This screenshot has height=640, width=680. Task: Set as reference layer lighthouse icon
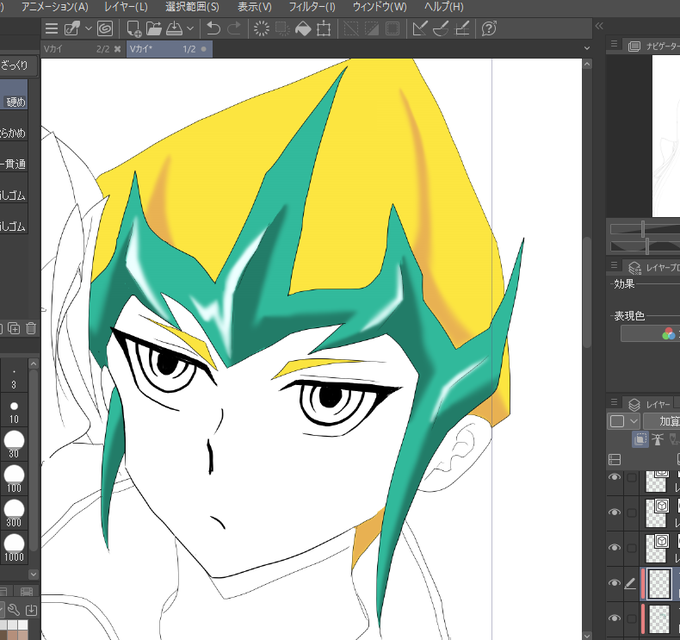point(657,439)
